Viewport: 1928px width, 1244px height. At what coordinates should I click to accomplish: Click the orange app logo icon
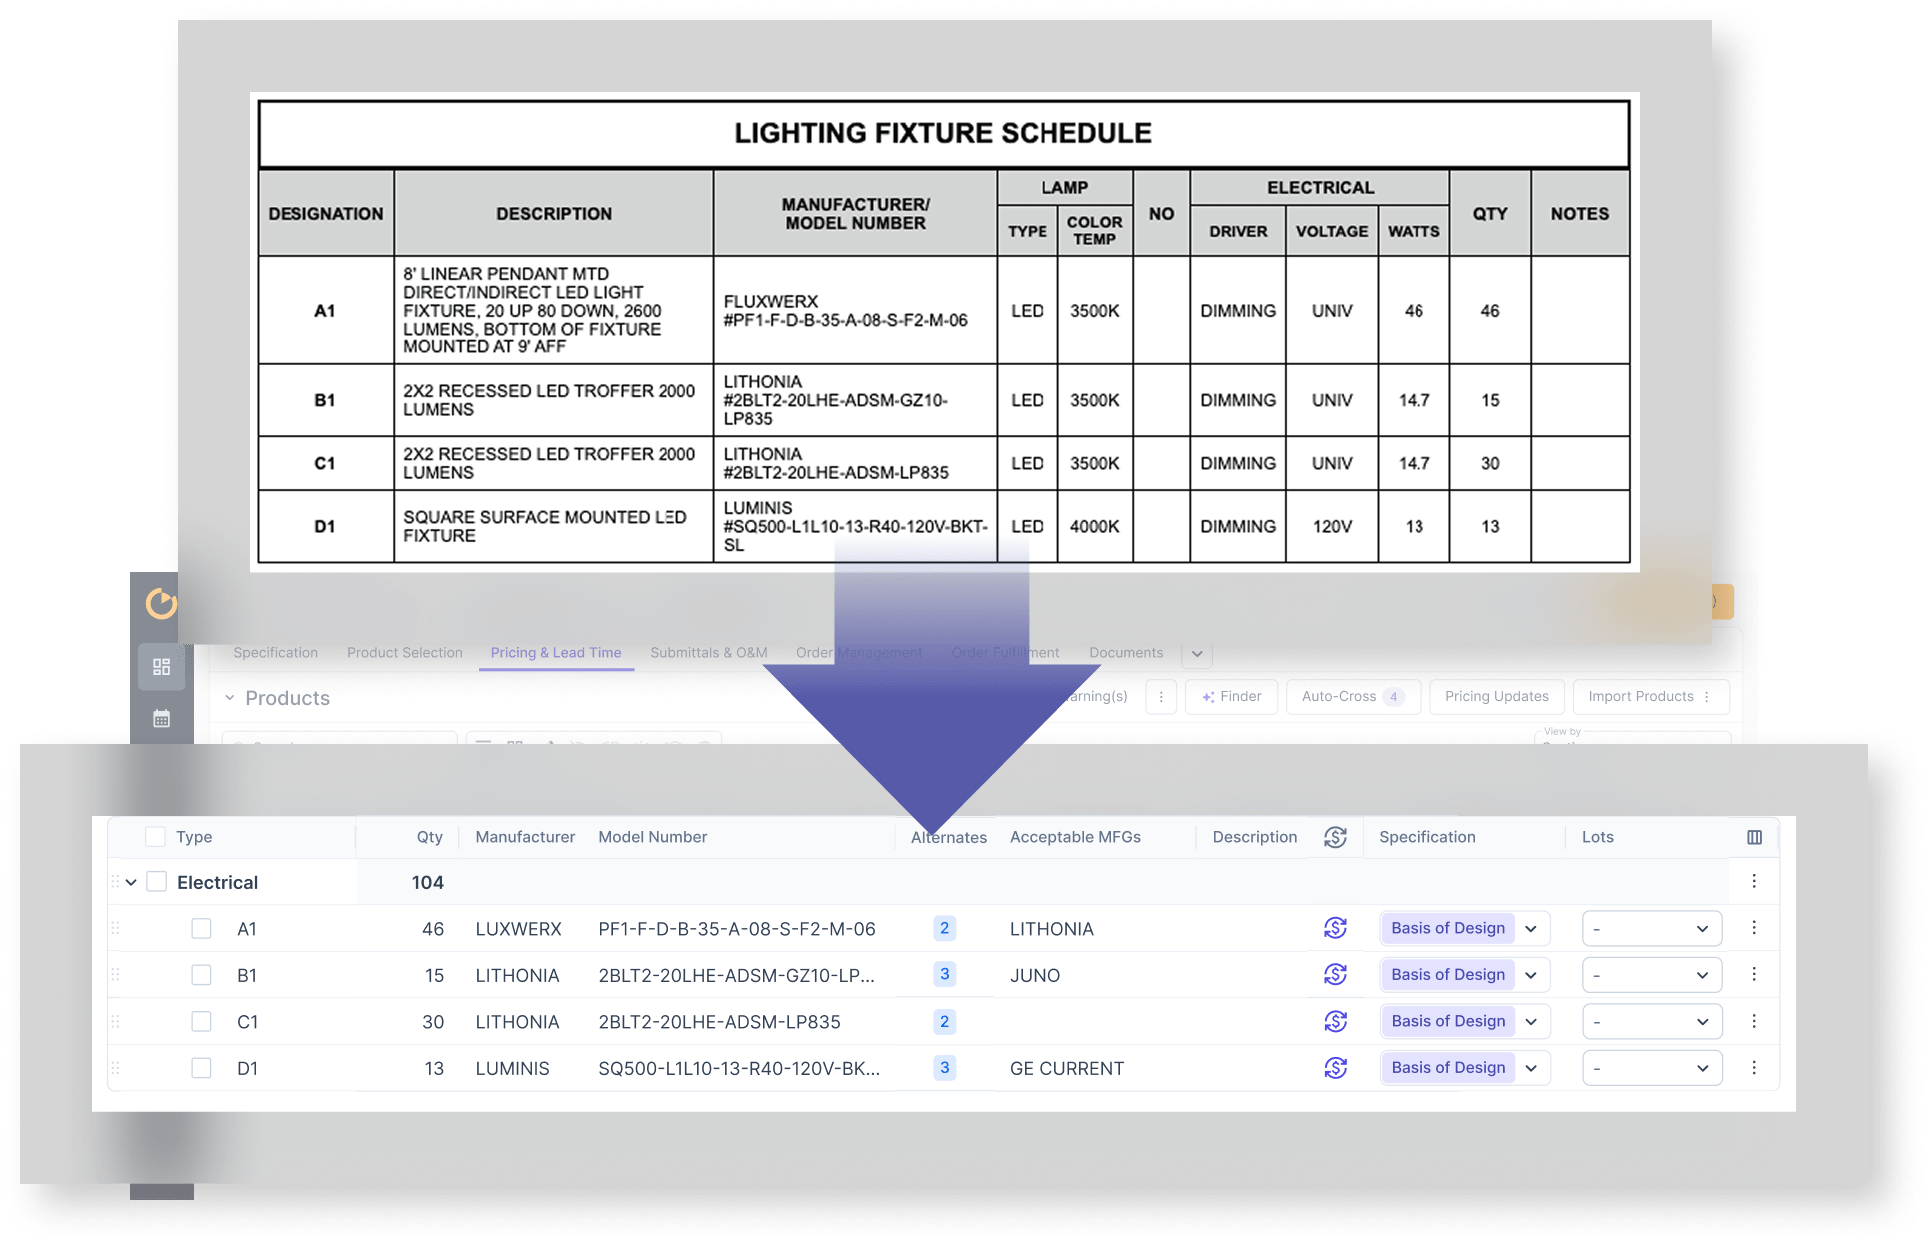(161, 603)
